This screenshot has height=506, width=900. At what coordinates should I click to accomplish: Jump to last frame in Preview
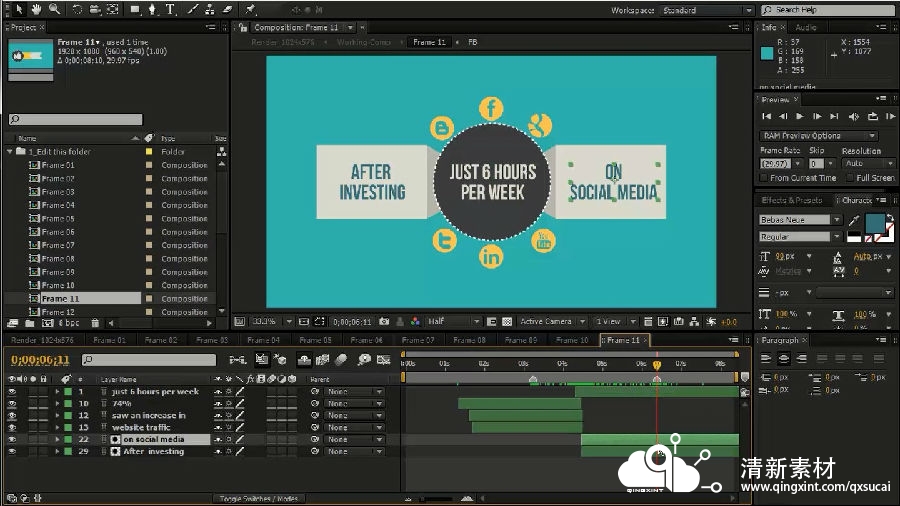(x=834, y=116)
